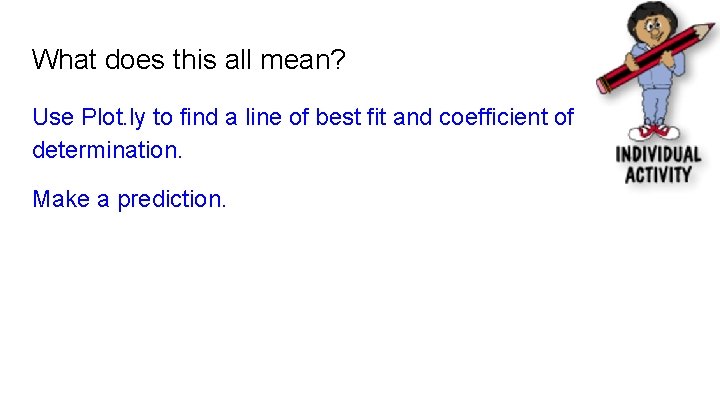Click the word 'prediction.' in blue
Screen dimensions: 720x405
coord(172,200)
